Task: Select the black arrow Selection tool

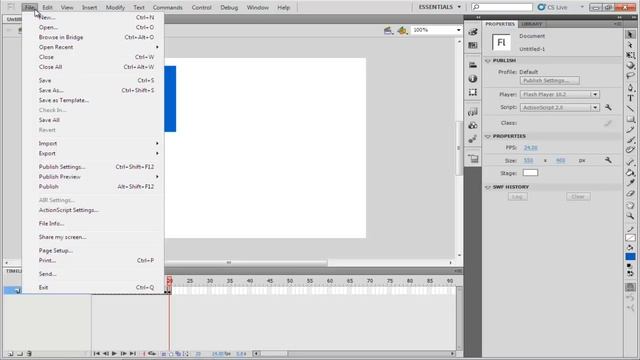Action: click(x=630, y=35)
